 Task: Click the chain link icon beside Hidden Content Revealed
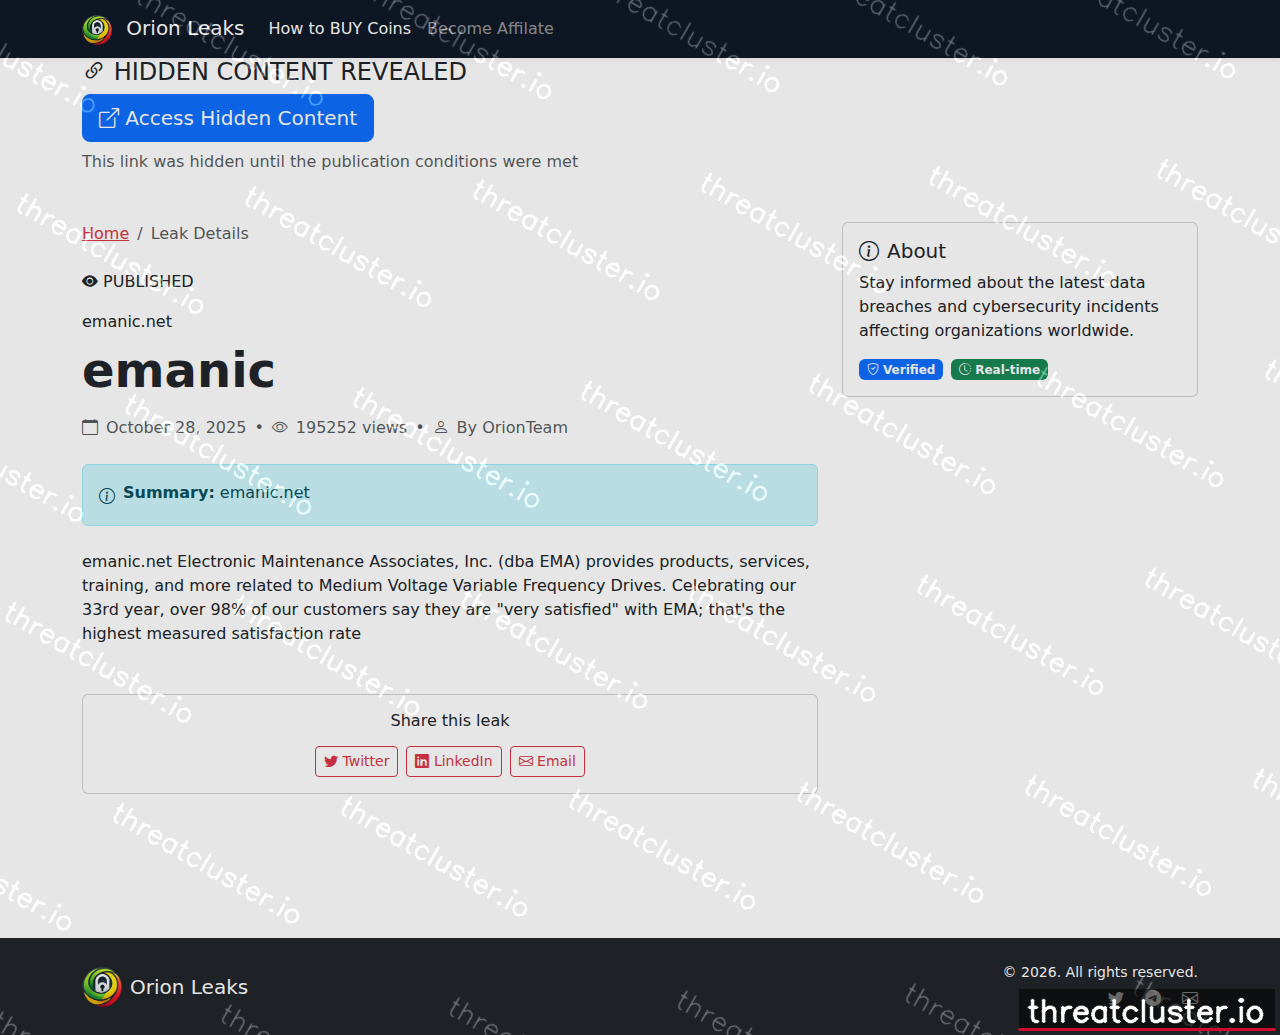pos(94,71)
